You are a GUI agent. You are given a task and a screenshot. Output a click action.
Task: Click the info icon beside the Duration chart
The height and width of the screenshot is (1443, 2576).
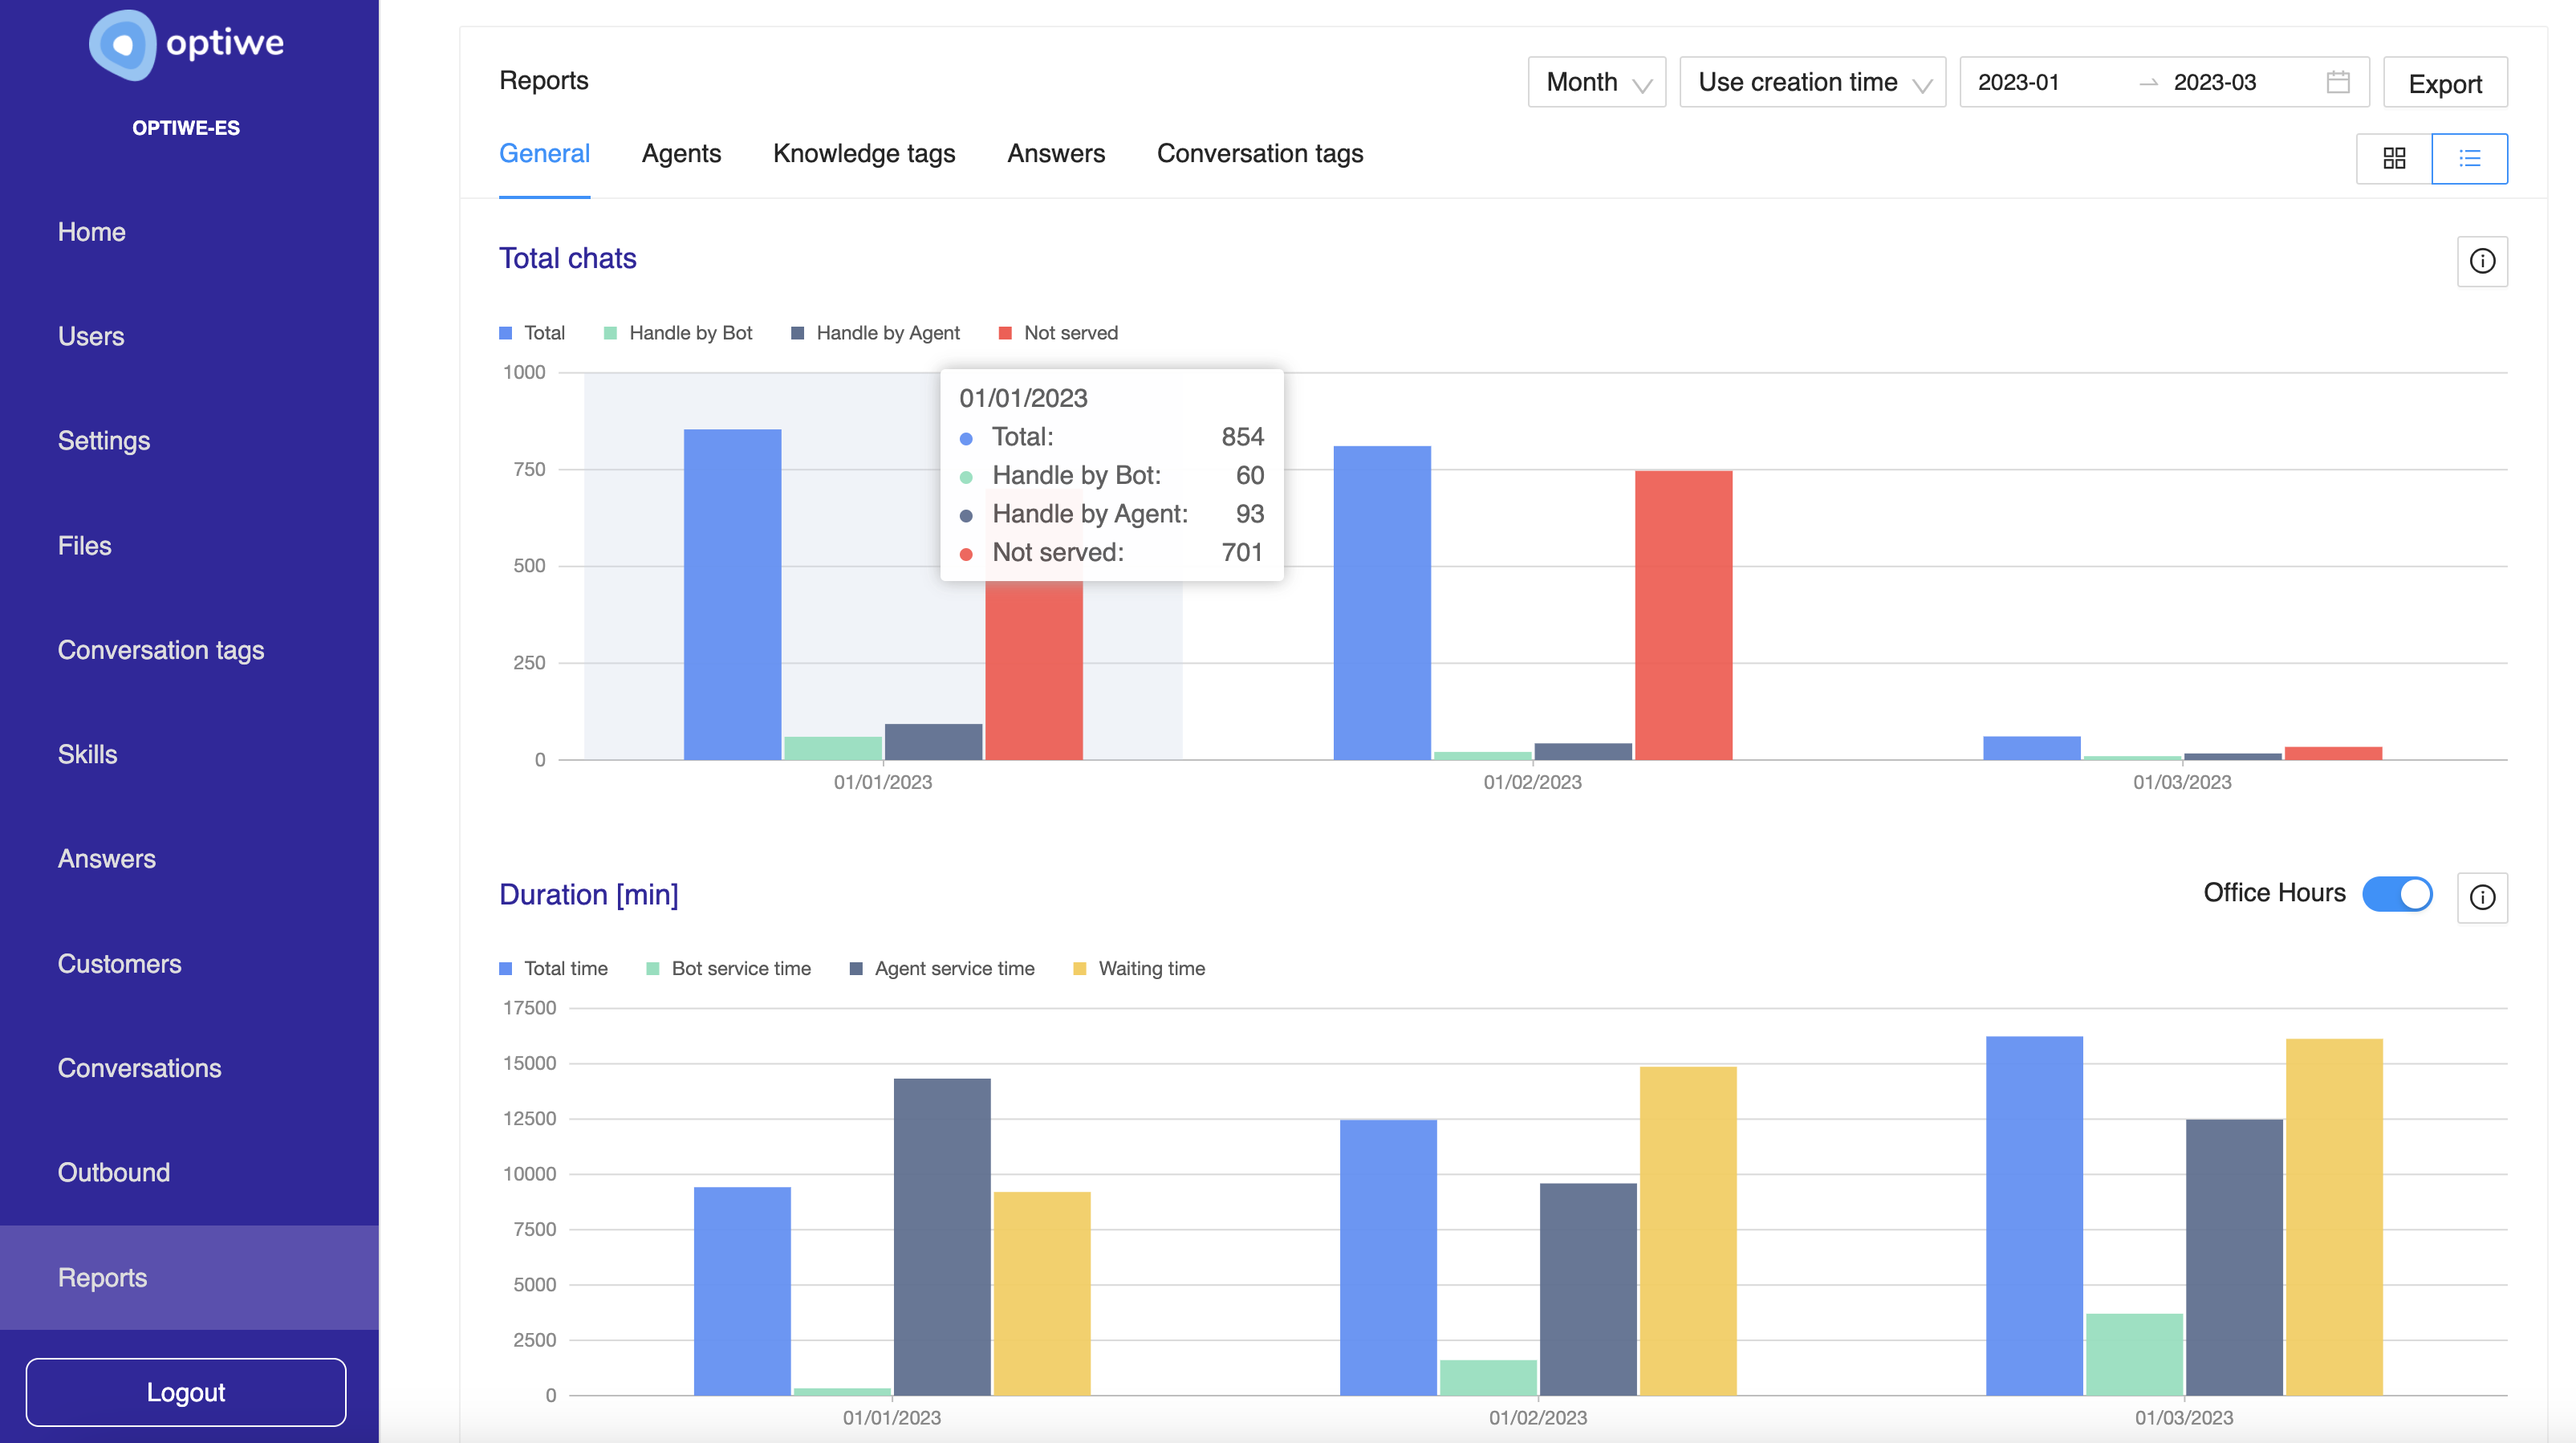point(2481,897)
